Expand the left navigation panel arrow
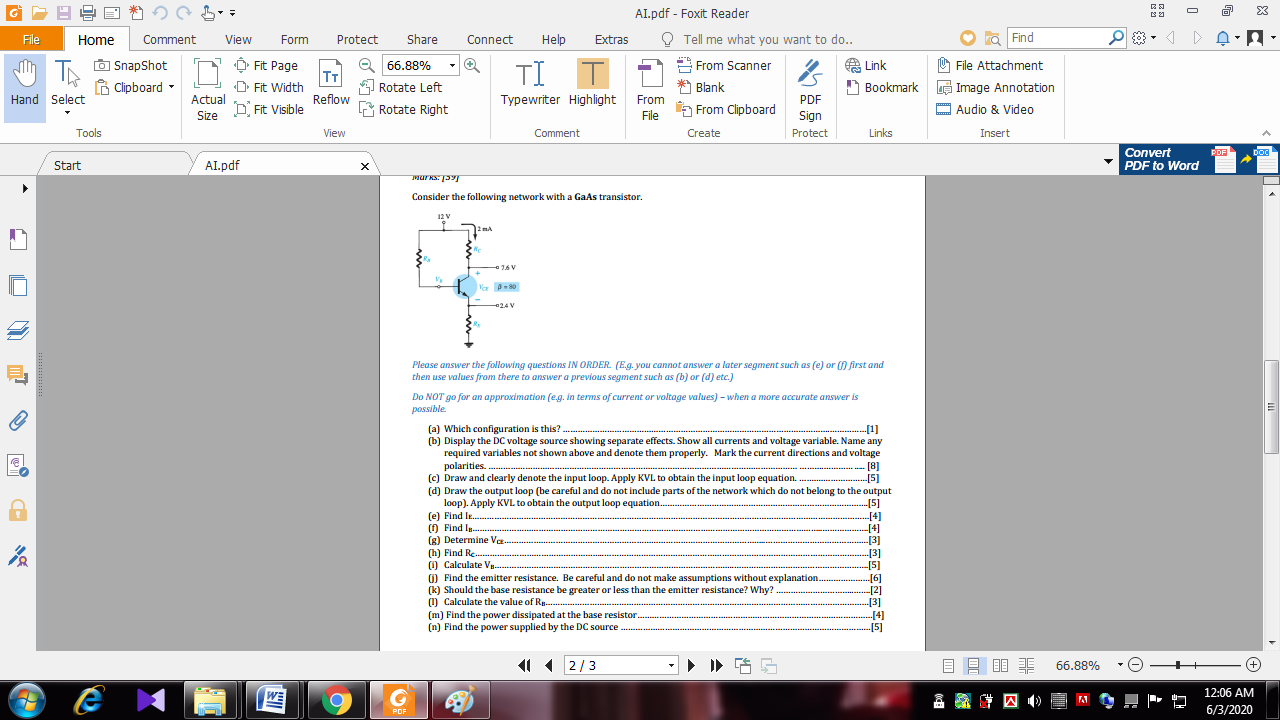This screenshot has height=720, width=1280. click(x=24, y=187)
